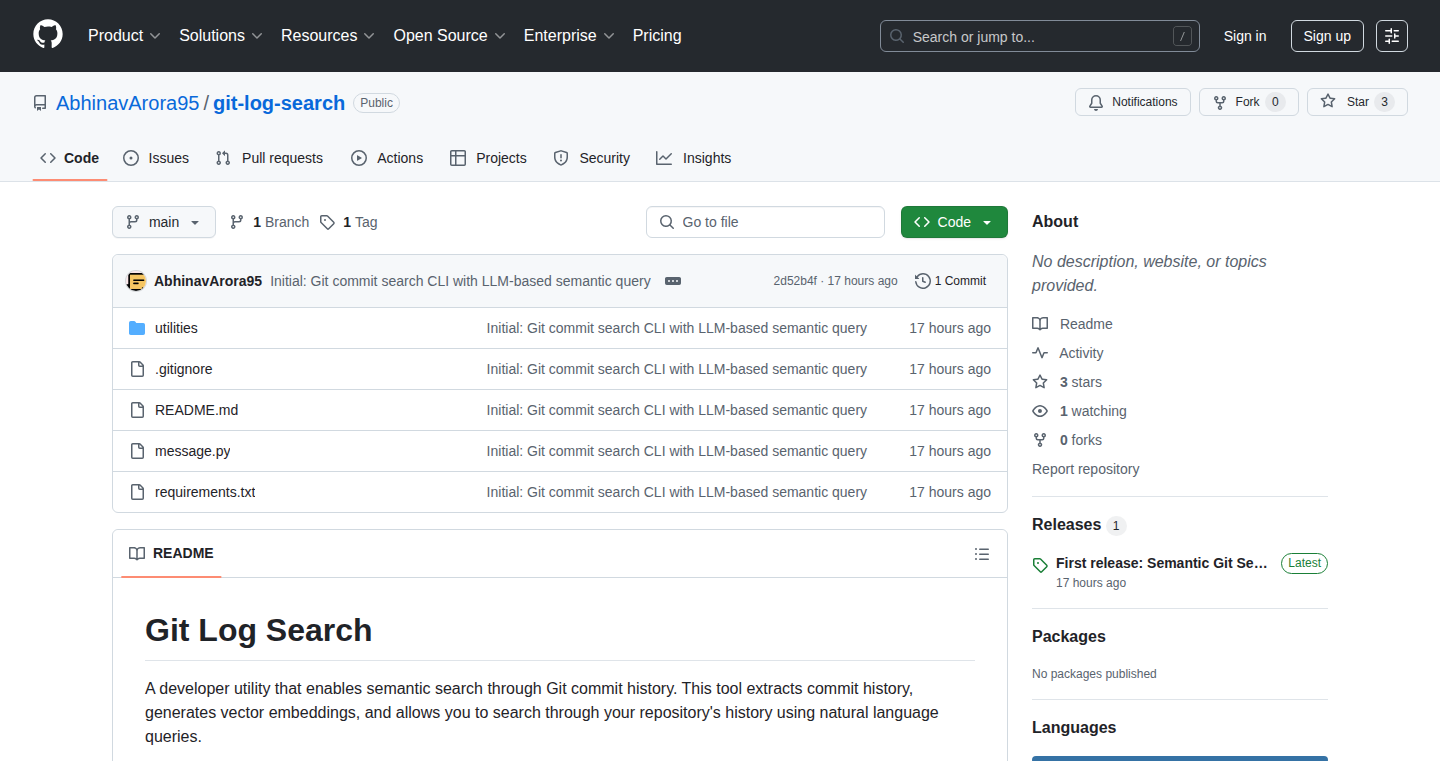Select the Code tab

[x=70, y=158]
